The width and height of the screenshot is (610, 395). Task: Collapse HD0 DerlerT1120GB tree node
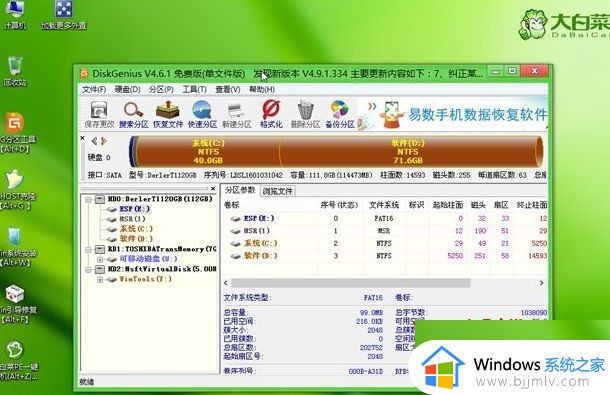point(88,199)
